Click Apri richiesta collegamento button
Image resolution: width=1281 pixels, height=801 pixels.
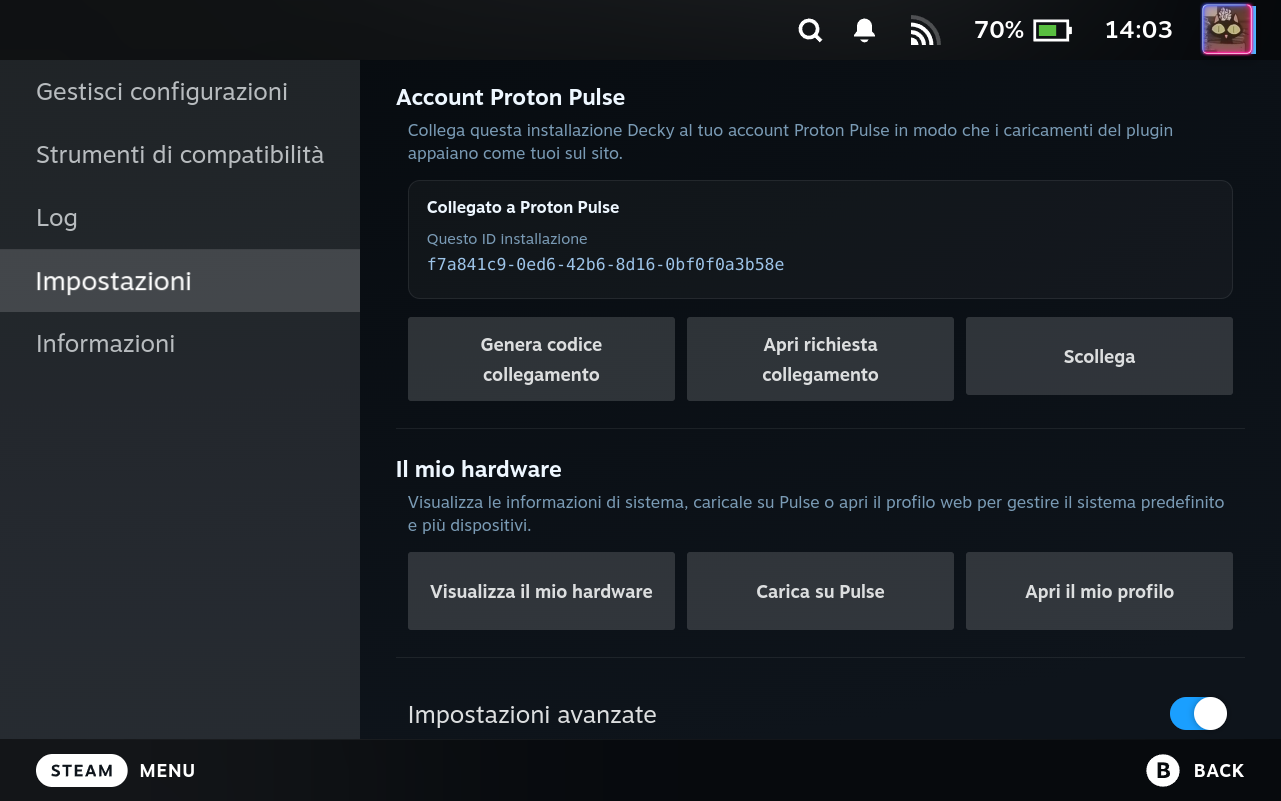coord(820,359)
